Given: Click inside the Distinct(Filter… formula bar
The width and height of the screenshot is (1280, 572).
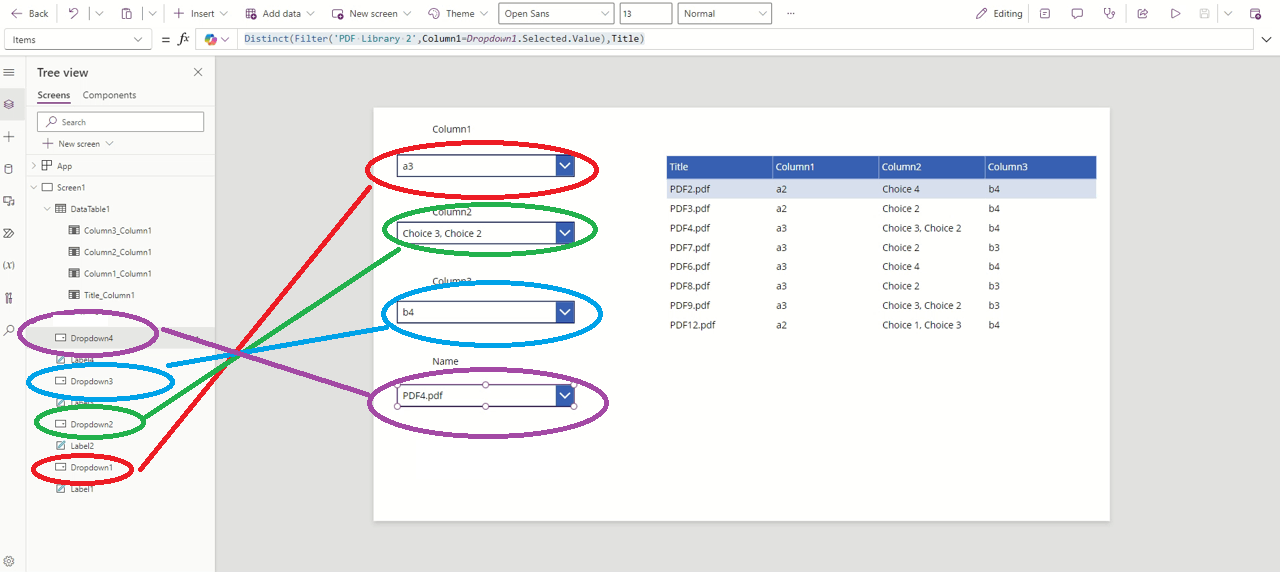Looking at the screenshot, I should [x=746, y=39].
